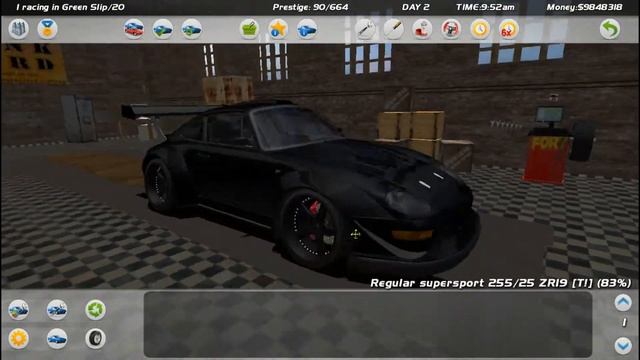Image resolution: width=640 pixels, height=360 pixels.
Task: Select the red and blue car icon
Action: click(134, 29)
